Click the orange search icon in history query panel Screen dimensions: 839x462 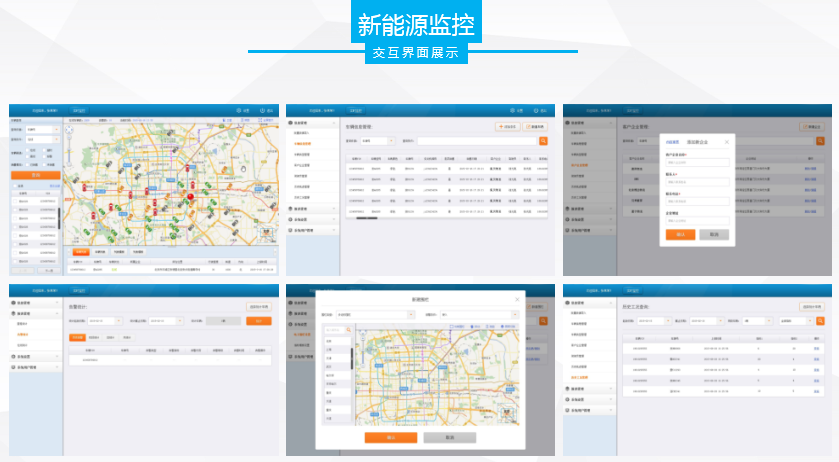tap(820, 321)
